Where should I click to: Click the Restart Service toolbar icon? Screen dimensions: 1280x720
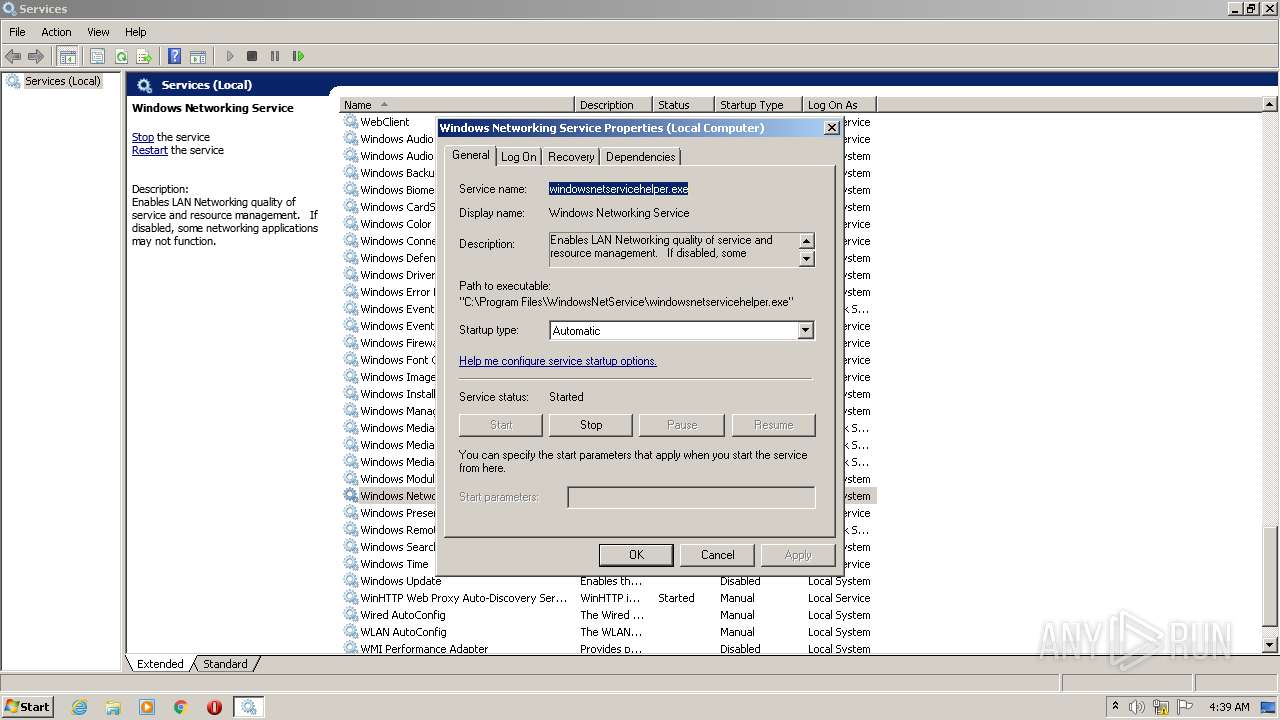pos(298,56)
